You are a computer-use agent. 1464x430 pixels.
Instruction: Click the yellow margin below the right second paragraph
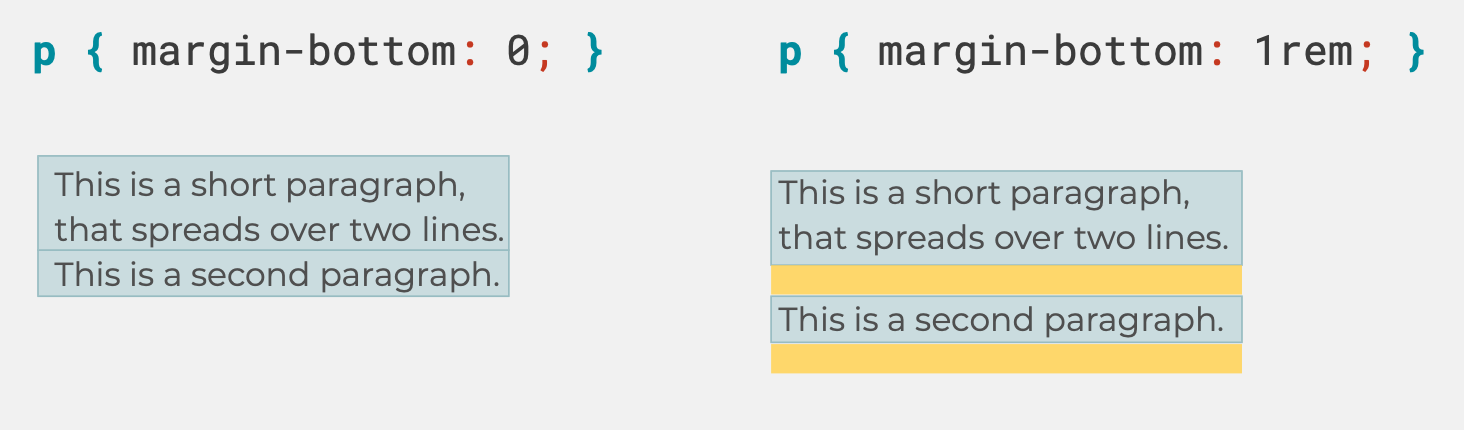click(1006, 358)
